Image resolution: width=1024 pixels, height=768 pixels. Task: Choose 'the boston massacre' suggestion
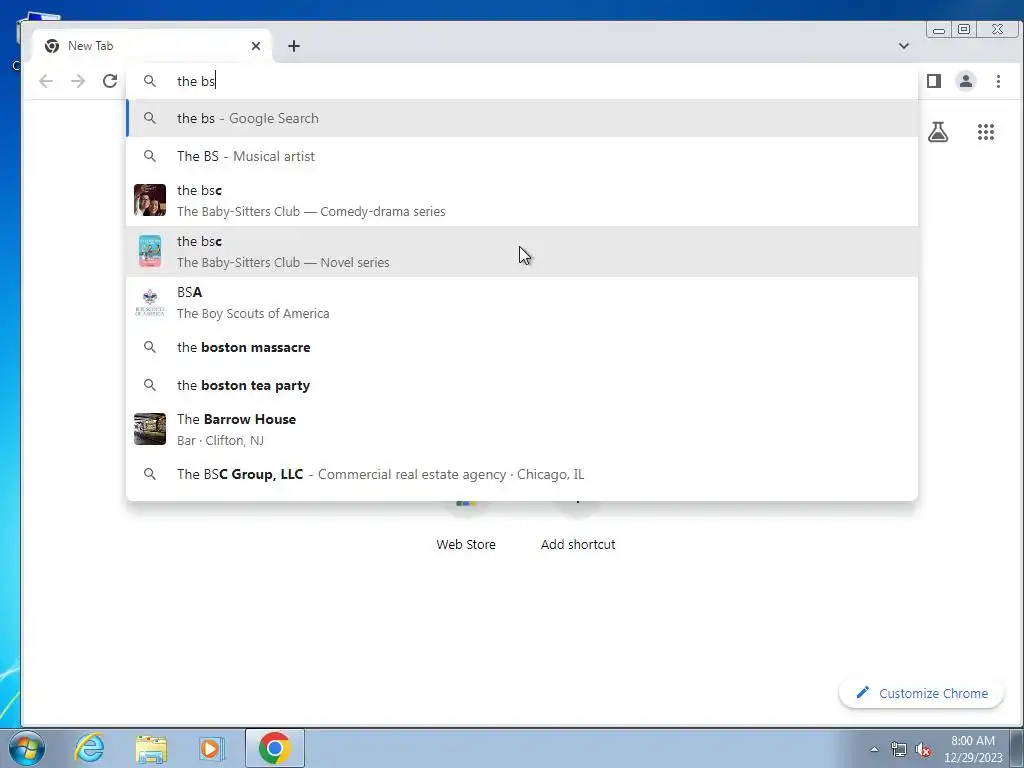522,347
